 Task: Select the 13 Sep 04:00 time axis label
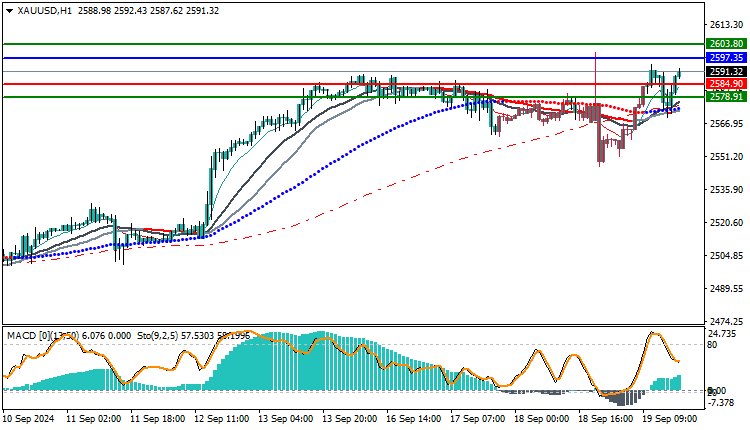tap(286, 419)
